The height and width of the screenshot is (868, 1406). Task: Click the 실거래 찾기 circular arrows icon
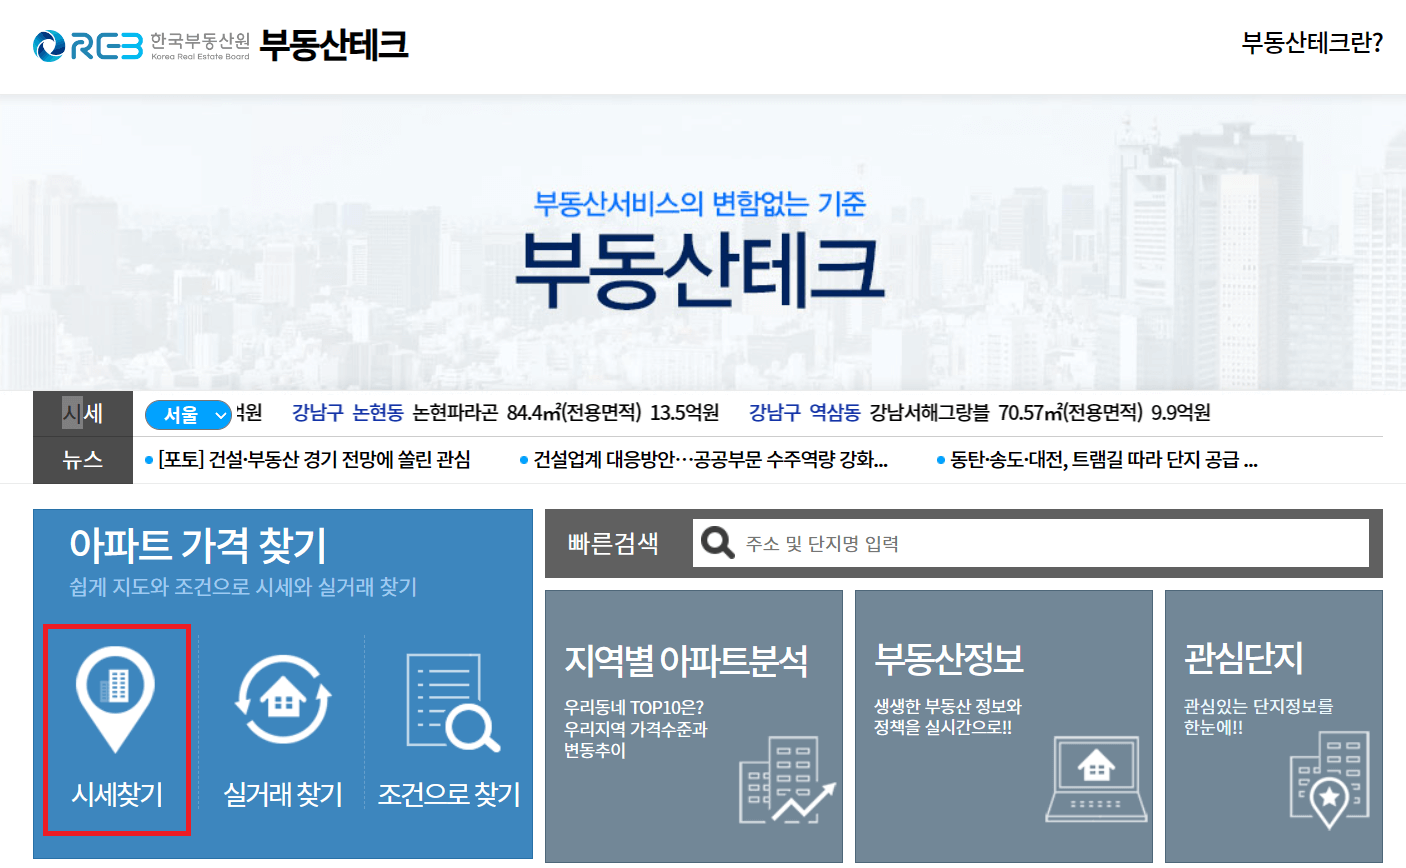click(283, 700)
